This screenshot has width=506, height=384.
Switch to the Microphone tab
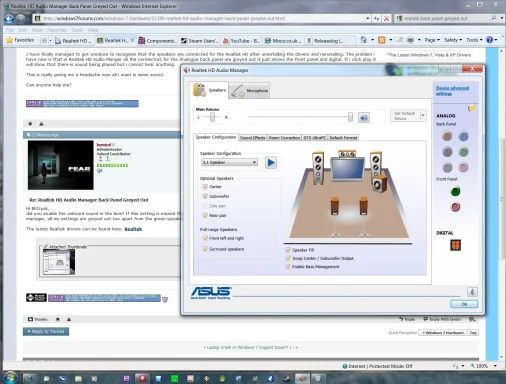[250, 90]
